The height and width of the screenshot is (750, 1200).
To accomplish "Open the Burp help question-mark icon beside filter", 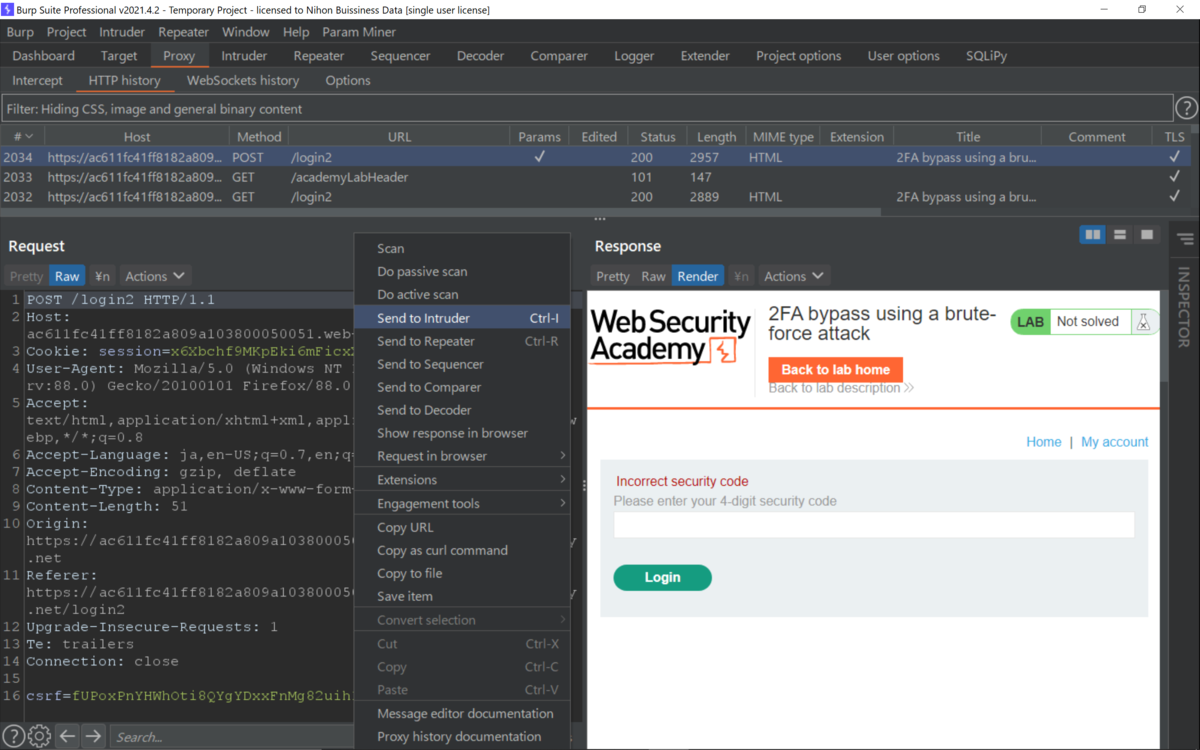I will (1186, 108).
